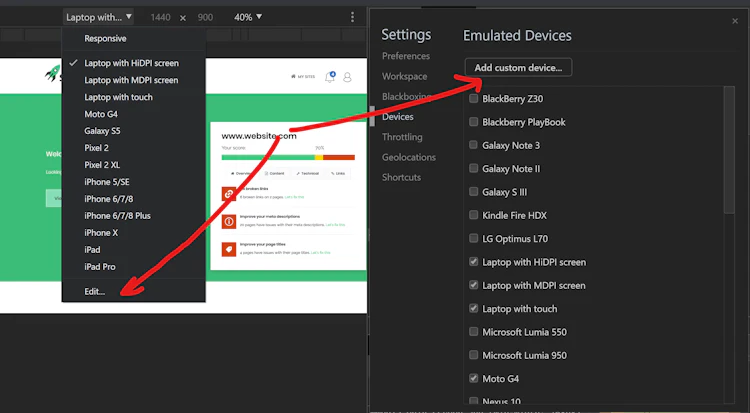This screenshot has height=413, width=750.
Task: Click the emulated devices list scrollbar
Action: [729, 150]
